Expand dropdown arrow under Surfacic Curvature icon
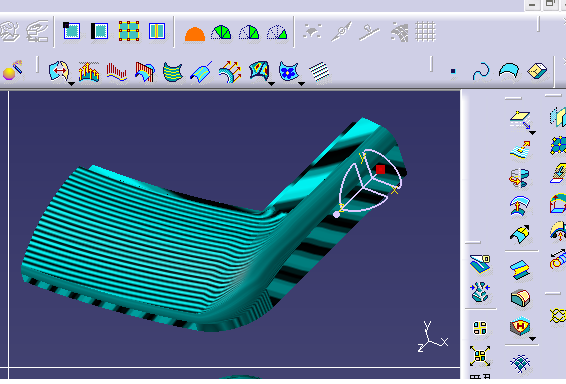 pos(301,84)
